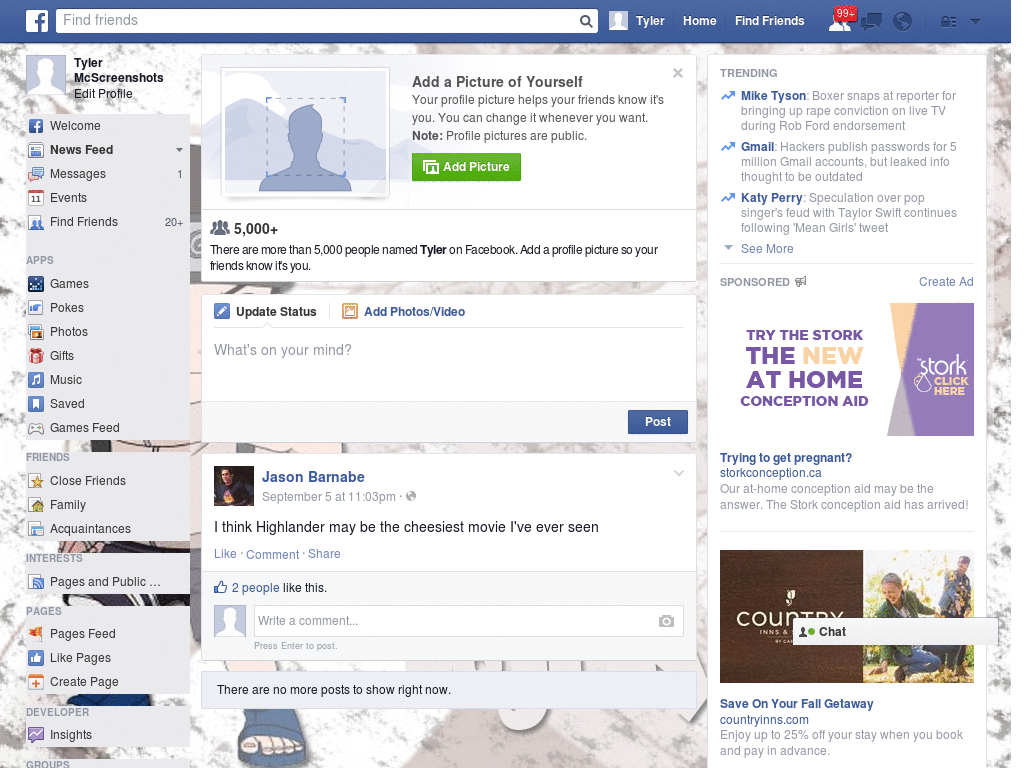1024x768 pixels.
Task: Open Gifts app icon
Action: pyautogui.click(x=36, y=356)
